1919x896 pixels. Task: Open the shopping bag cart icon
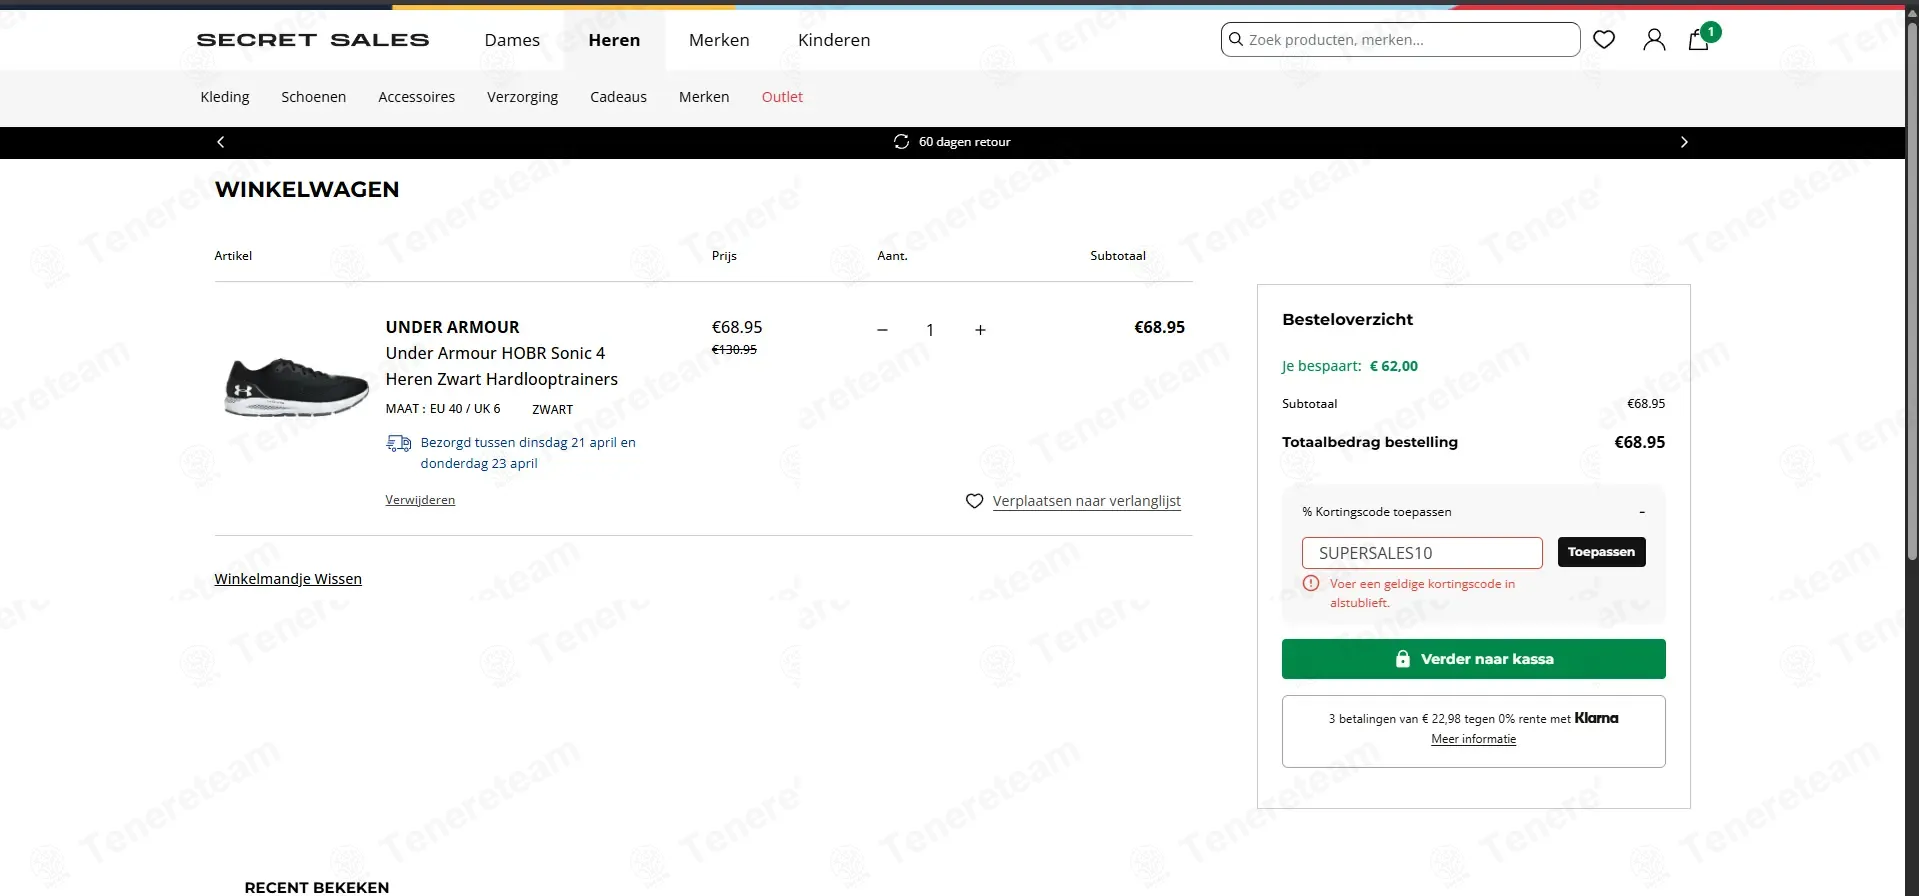[x=1698, y=40]
